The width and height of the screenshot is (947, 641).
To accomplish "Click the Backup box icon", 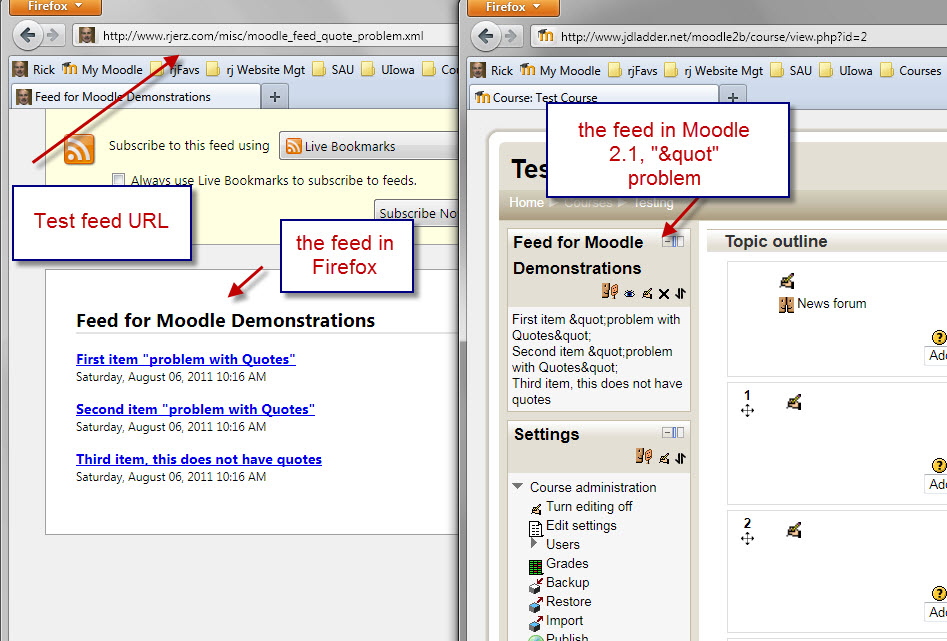I will tap(535, 585).
